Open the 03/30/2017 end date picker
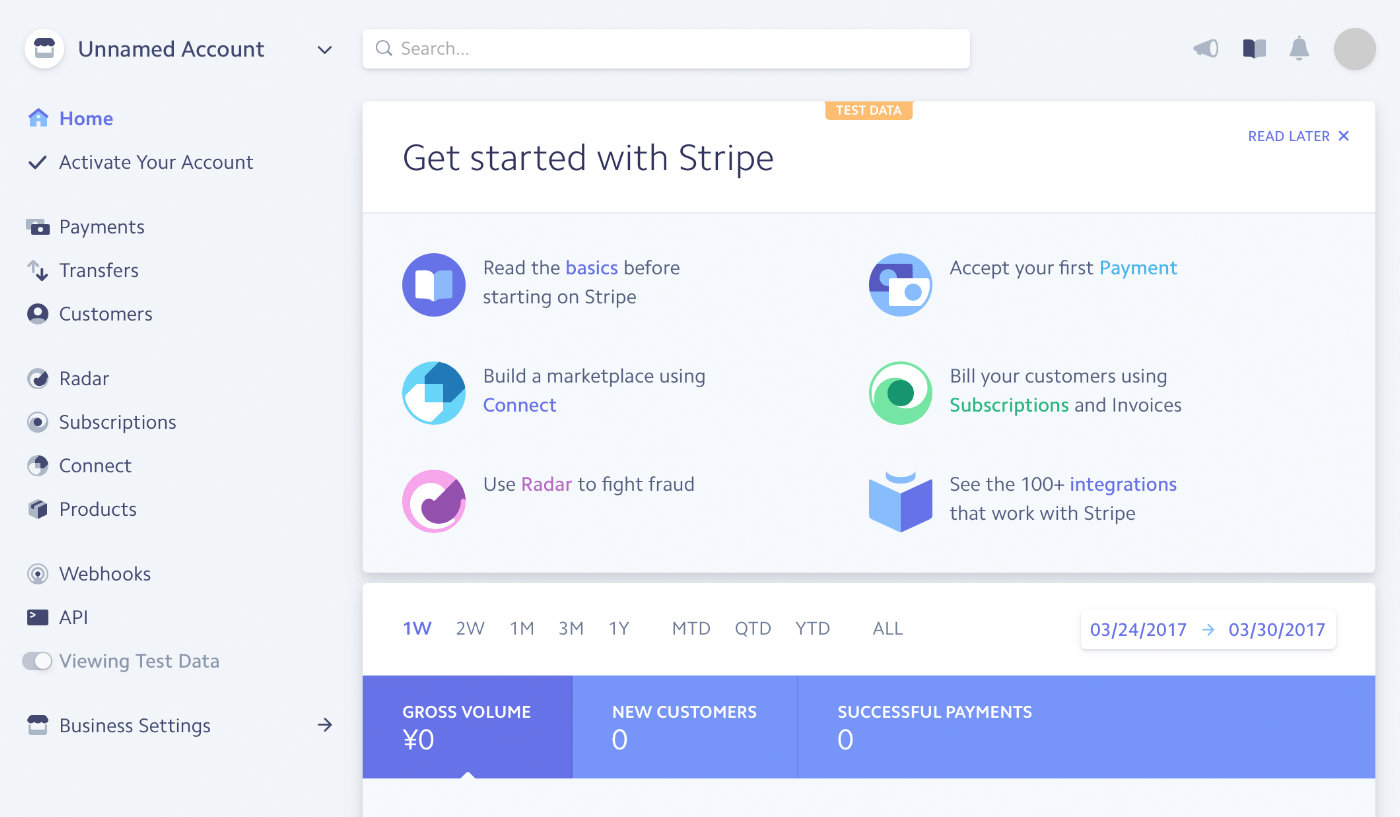The width and height of the screenshot is (1400, 817). pos(1277,630)
